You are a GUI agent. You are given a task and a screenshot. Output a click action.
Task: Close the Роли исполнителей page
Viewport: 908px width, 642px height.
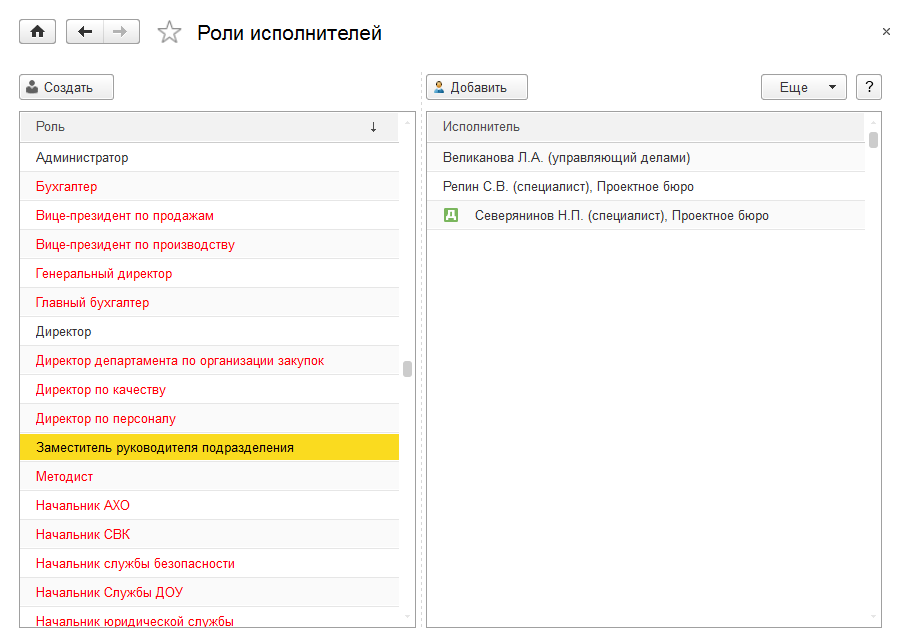tap(886, 32)
